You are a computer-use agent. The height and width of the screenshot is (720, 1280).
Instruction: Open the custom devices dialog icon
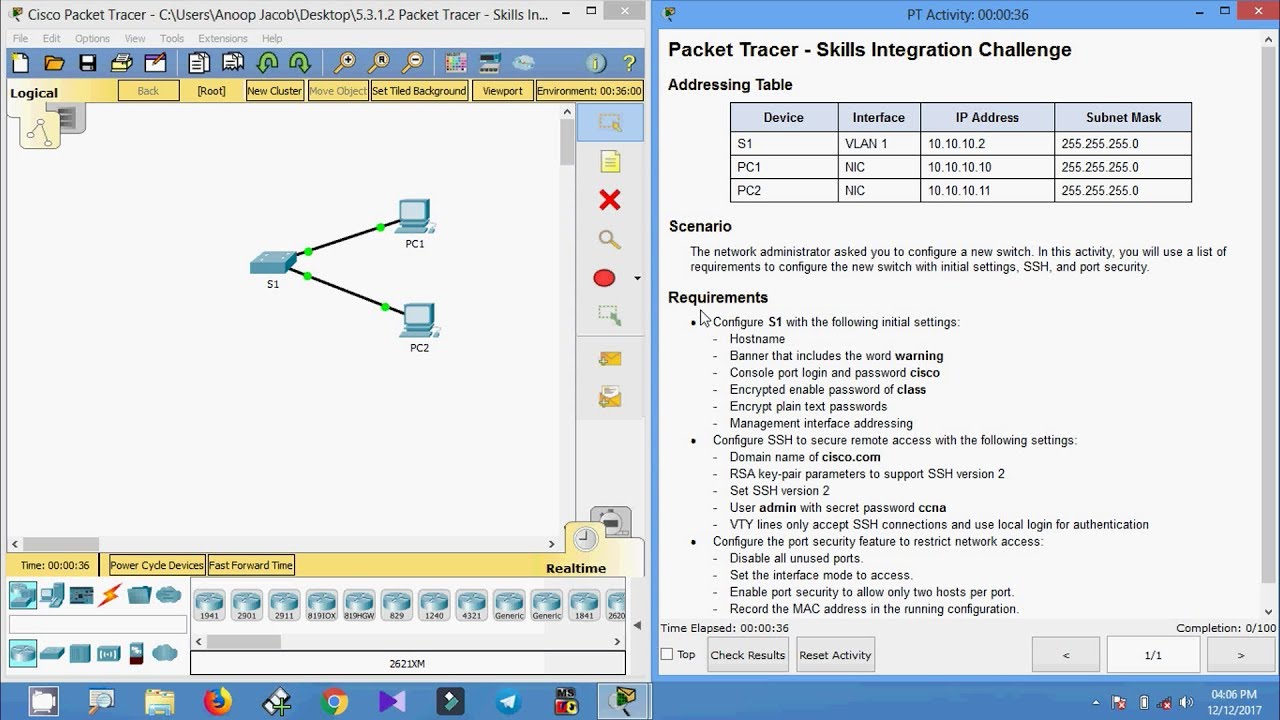(x=490, y=63)
